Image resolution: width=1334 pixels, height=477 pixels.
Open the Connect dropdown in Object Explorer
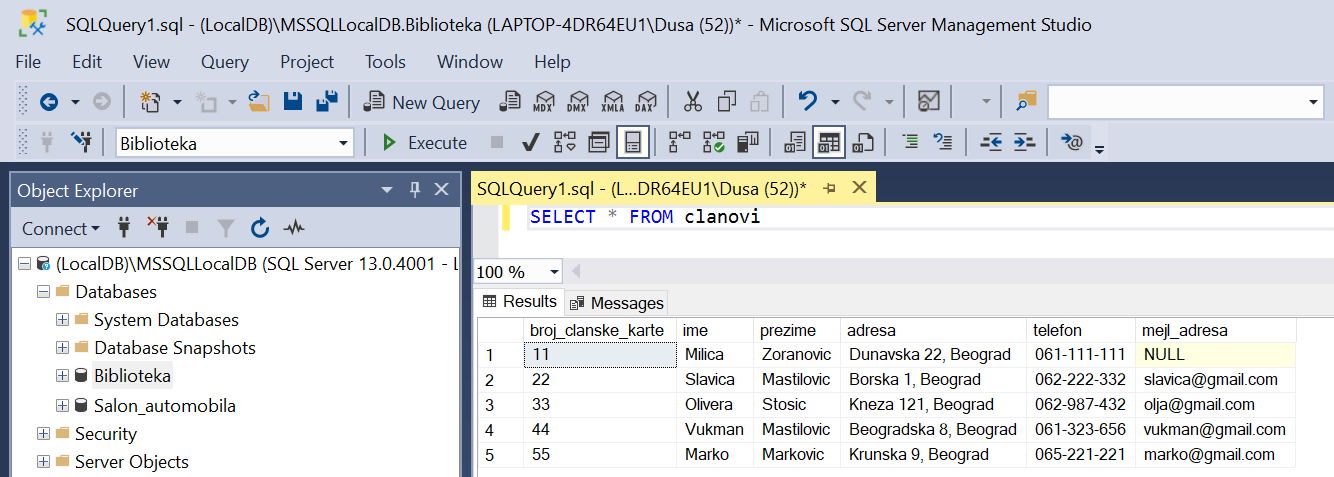[61, 229]
